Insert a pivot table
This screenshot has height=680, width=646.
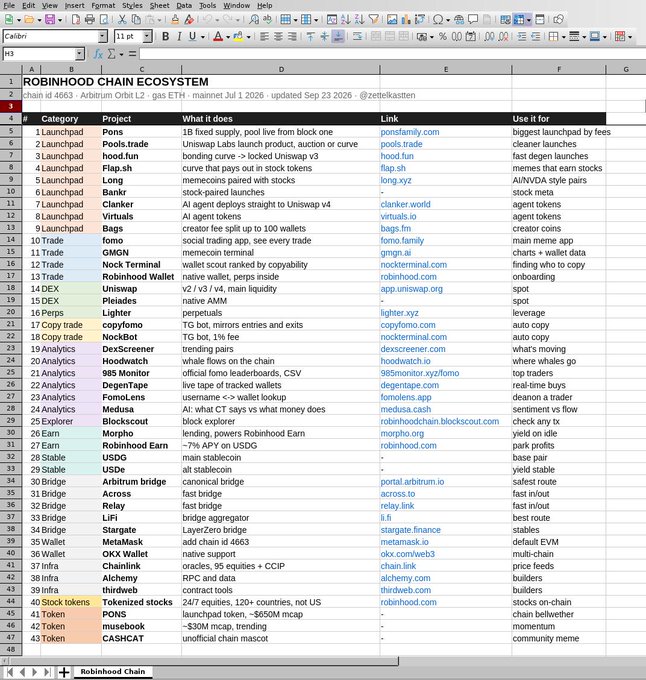pyautogui.click(x=420, y=20)
